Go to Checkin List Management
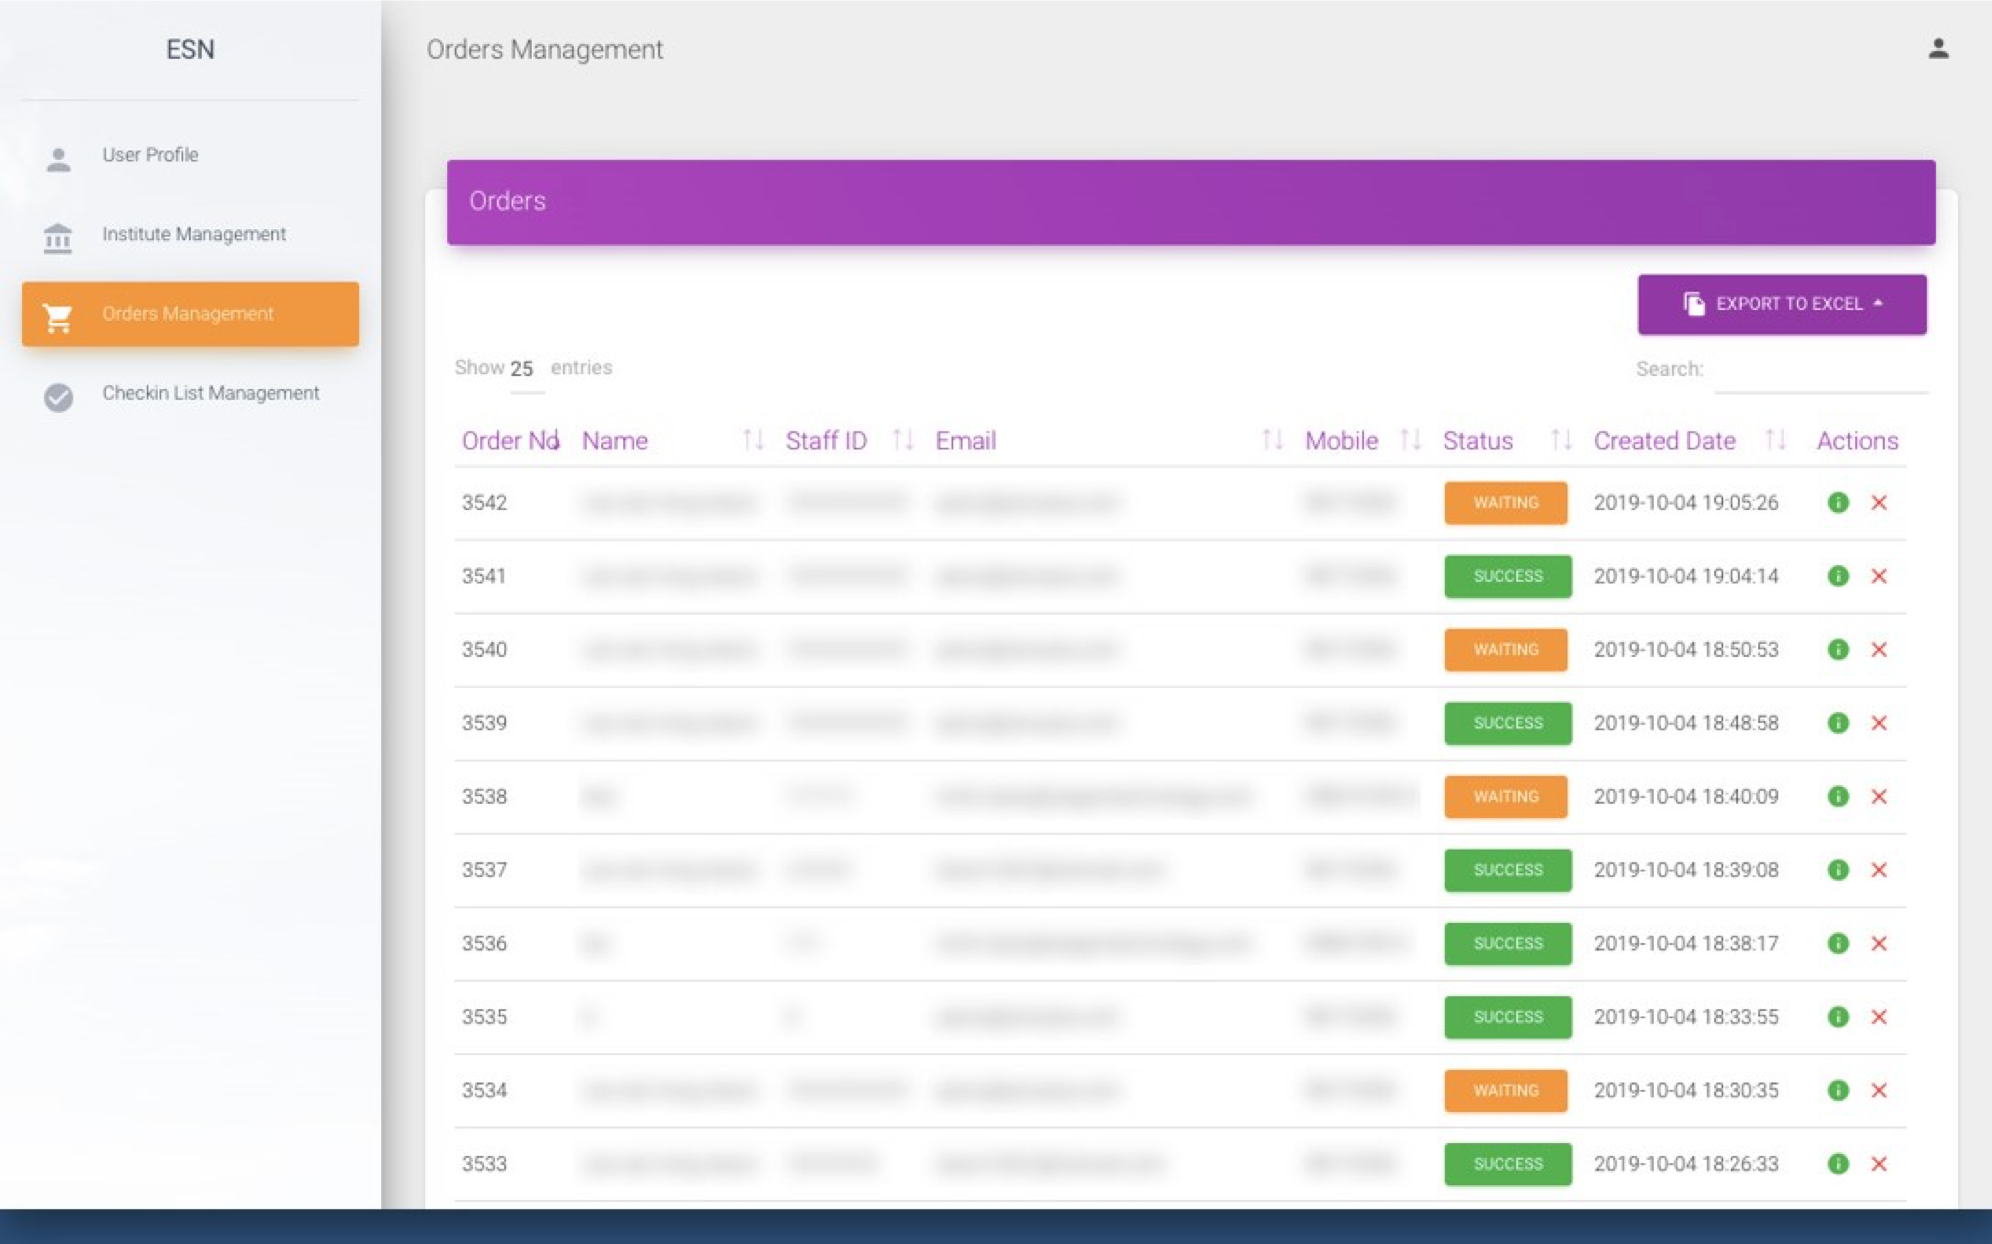The height and width of the screenshot is (1244, 1992). (210, 393)
